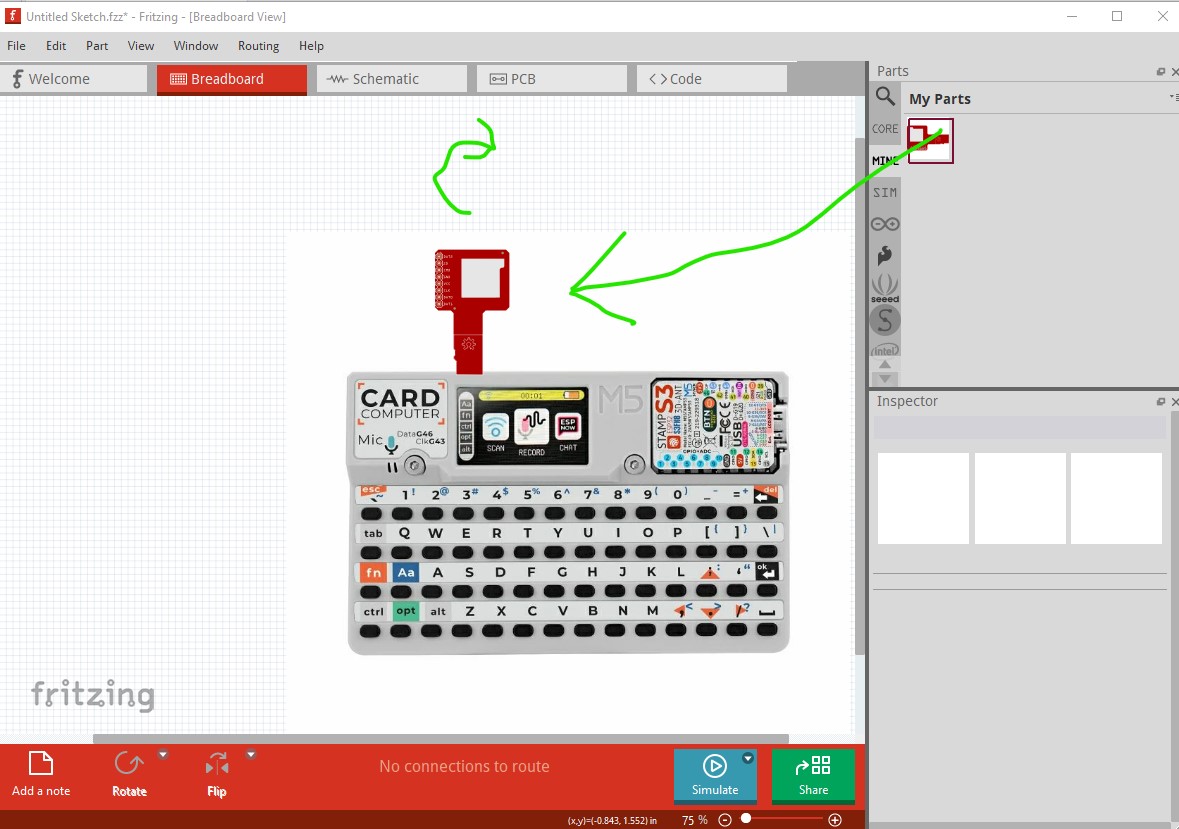The height and width of the screenshot is (829, 1179).
Task: Open the SparkFun flame parts bin
Action: pos(885,256)
